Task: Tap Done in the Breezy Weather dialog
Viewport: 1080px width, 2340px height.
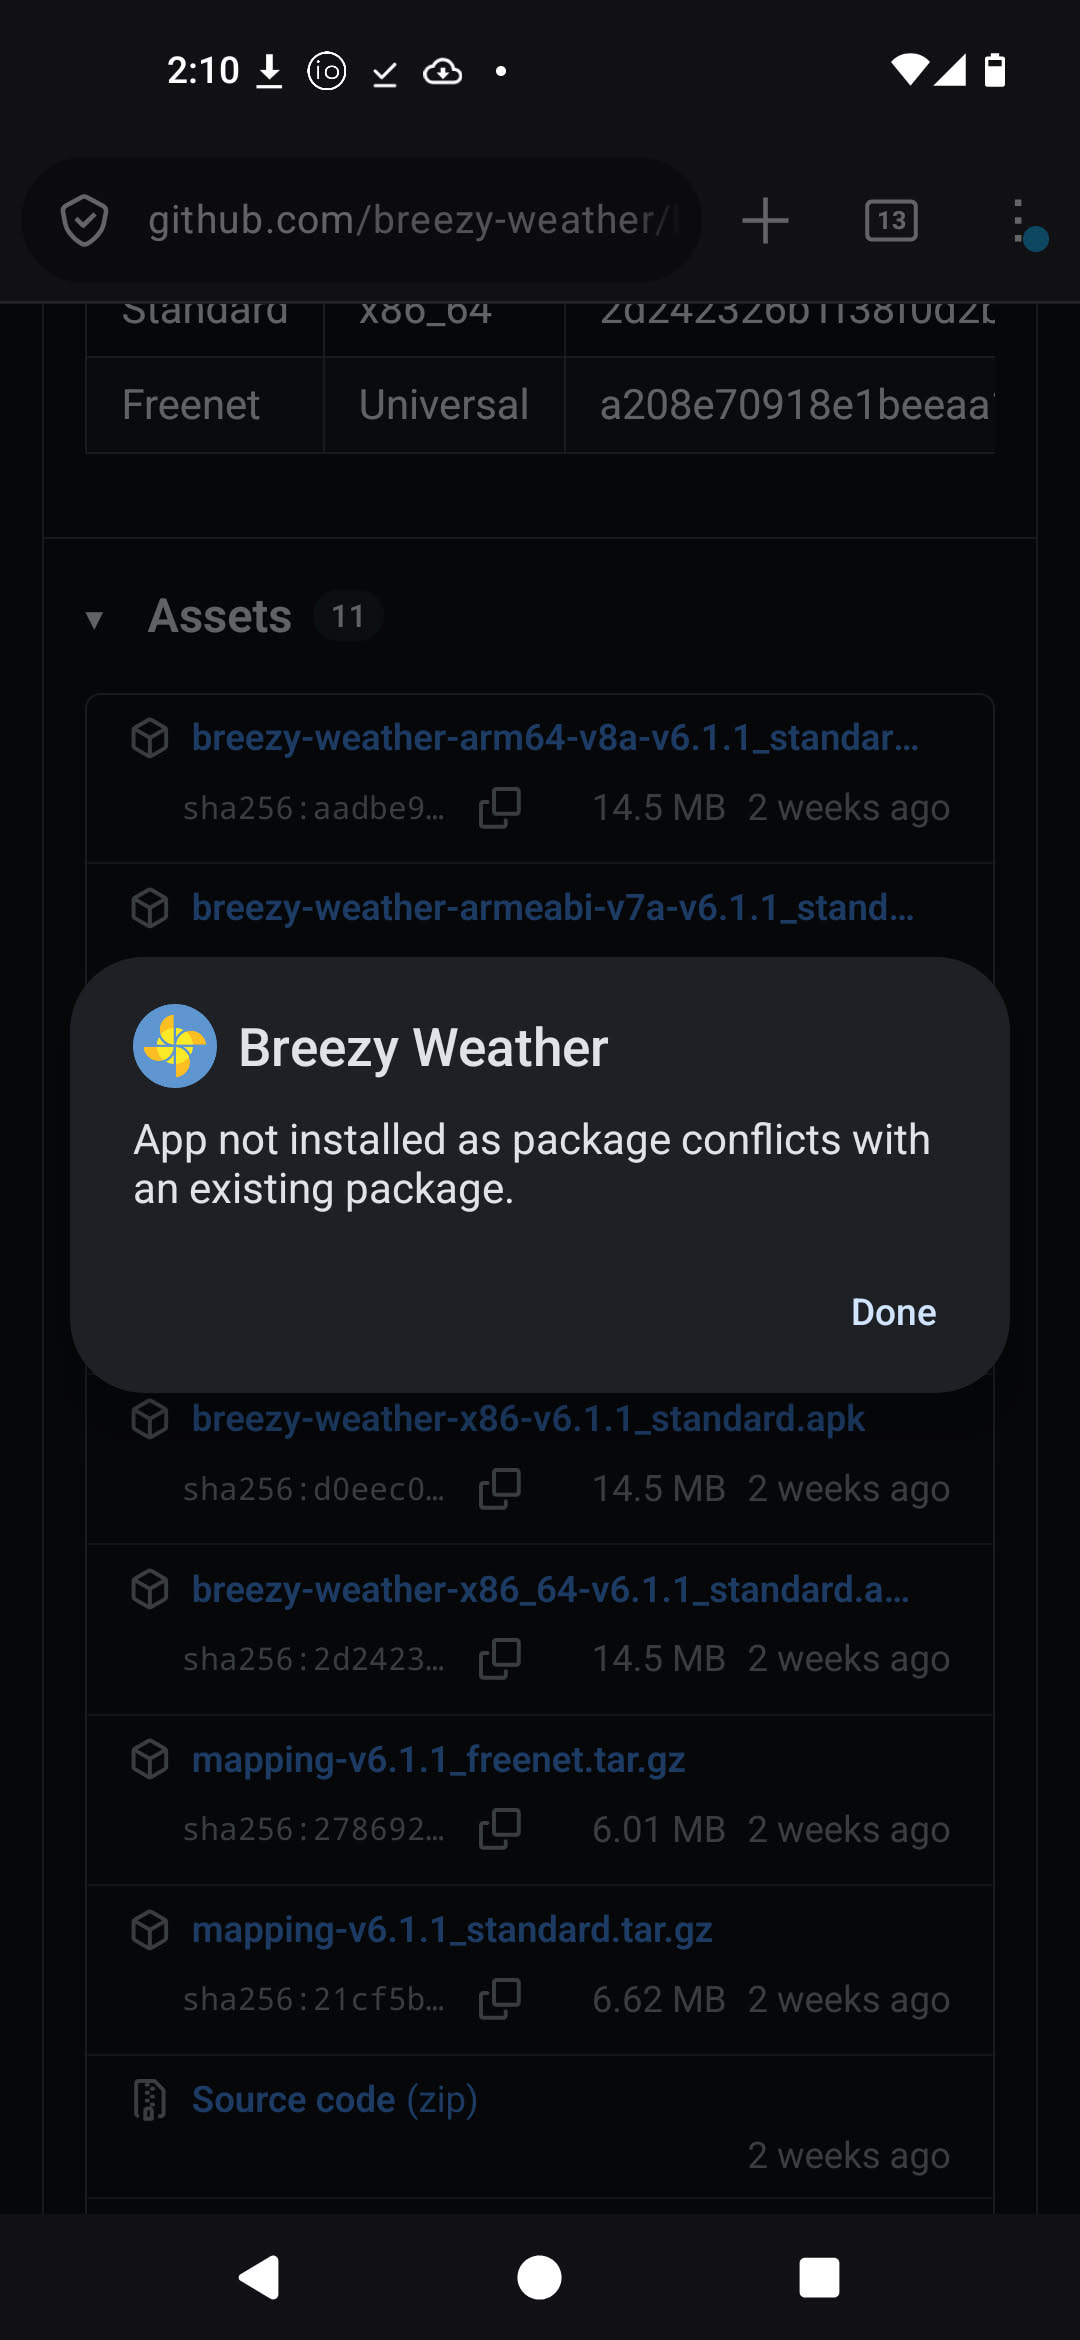Action: click(893, 1312)
